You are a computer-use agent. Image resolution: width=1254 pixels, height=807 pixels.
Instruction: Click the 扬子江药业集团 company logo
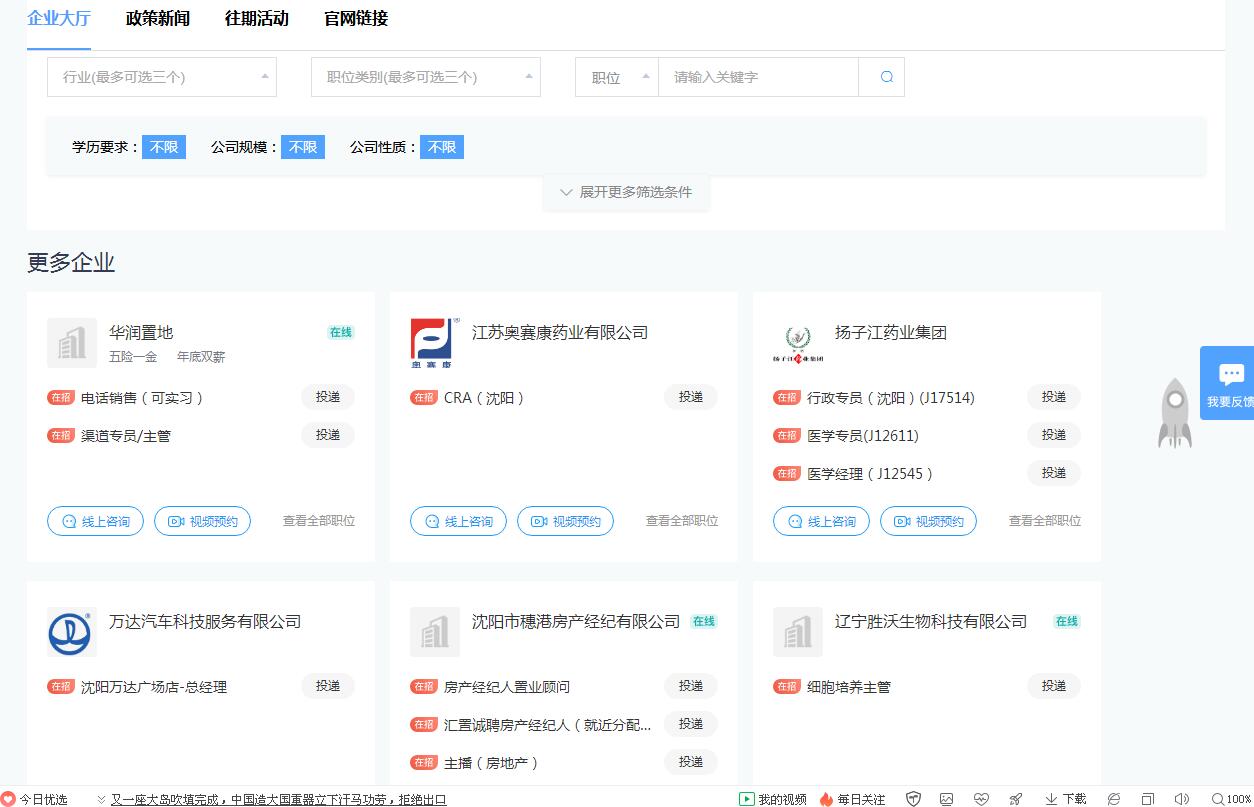[x=798, y=343]
